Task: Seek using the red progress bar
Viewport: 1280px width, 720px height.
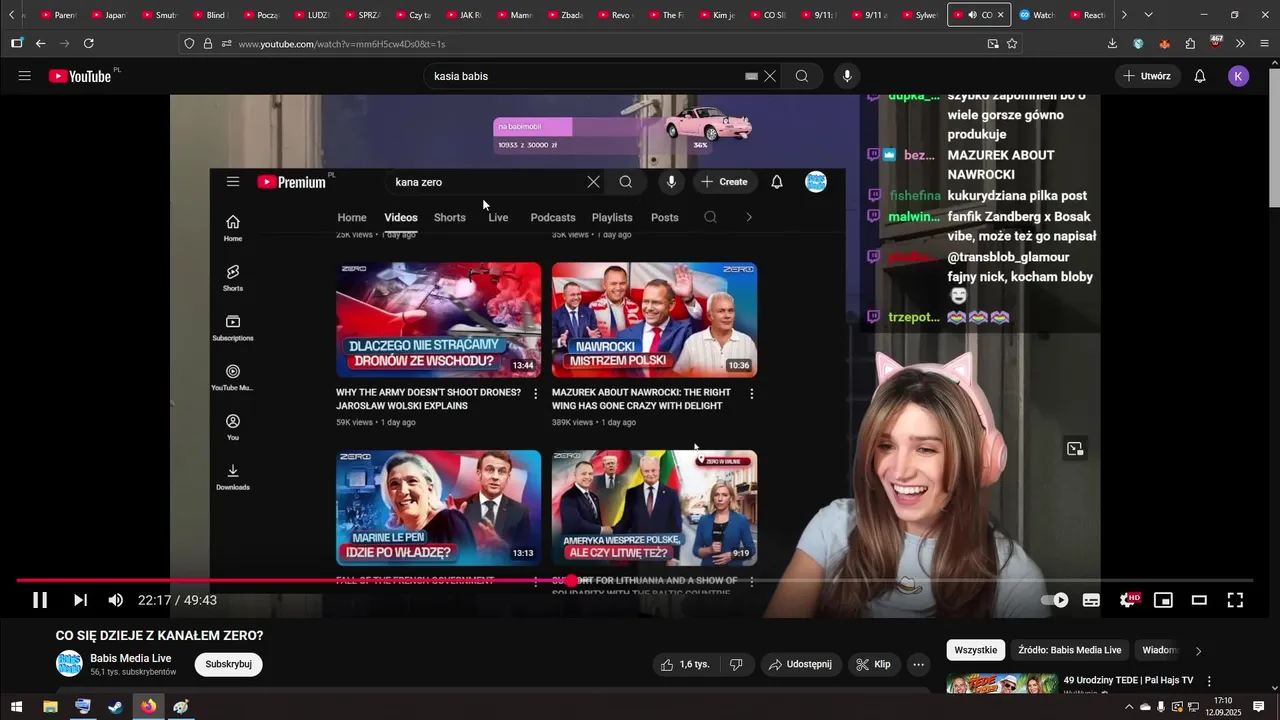Action: [x=634, y=580]
